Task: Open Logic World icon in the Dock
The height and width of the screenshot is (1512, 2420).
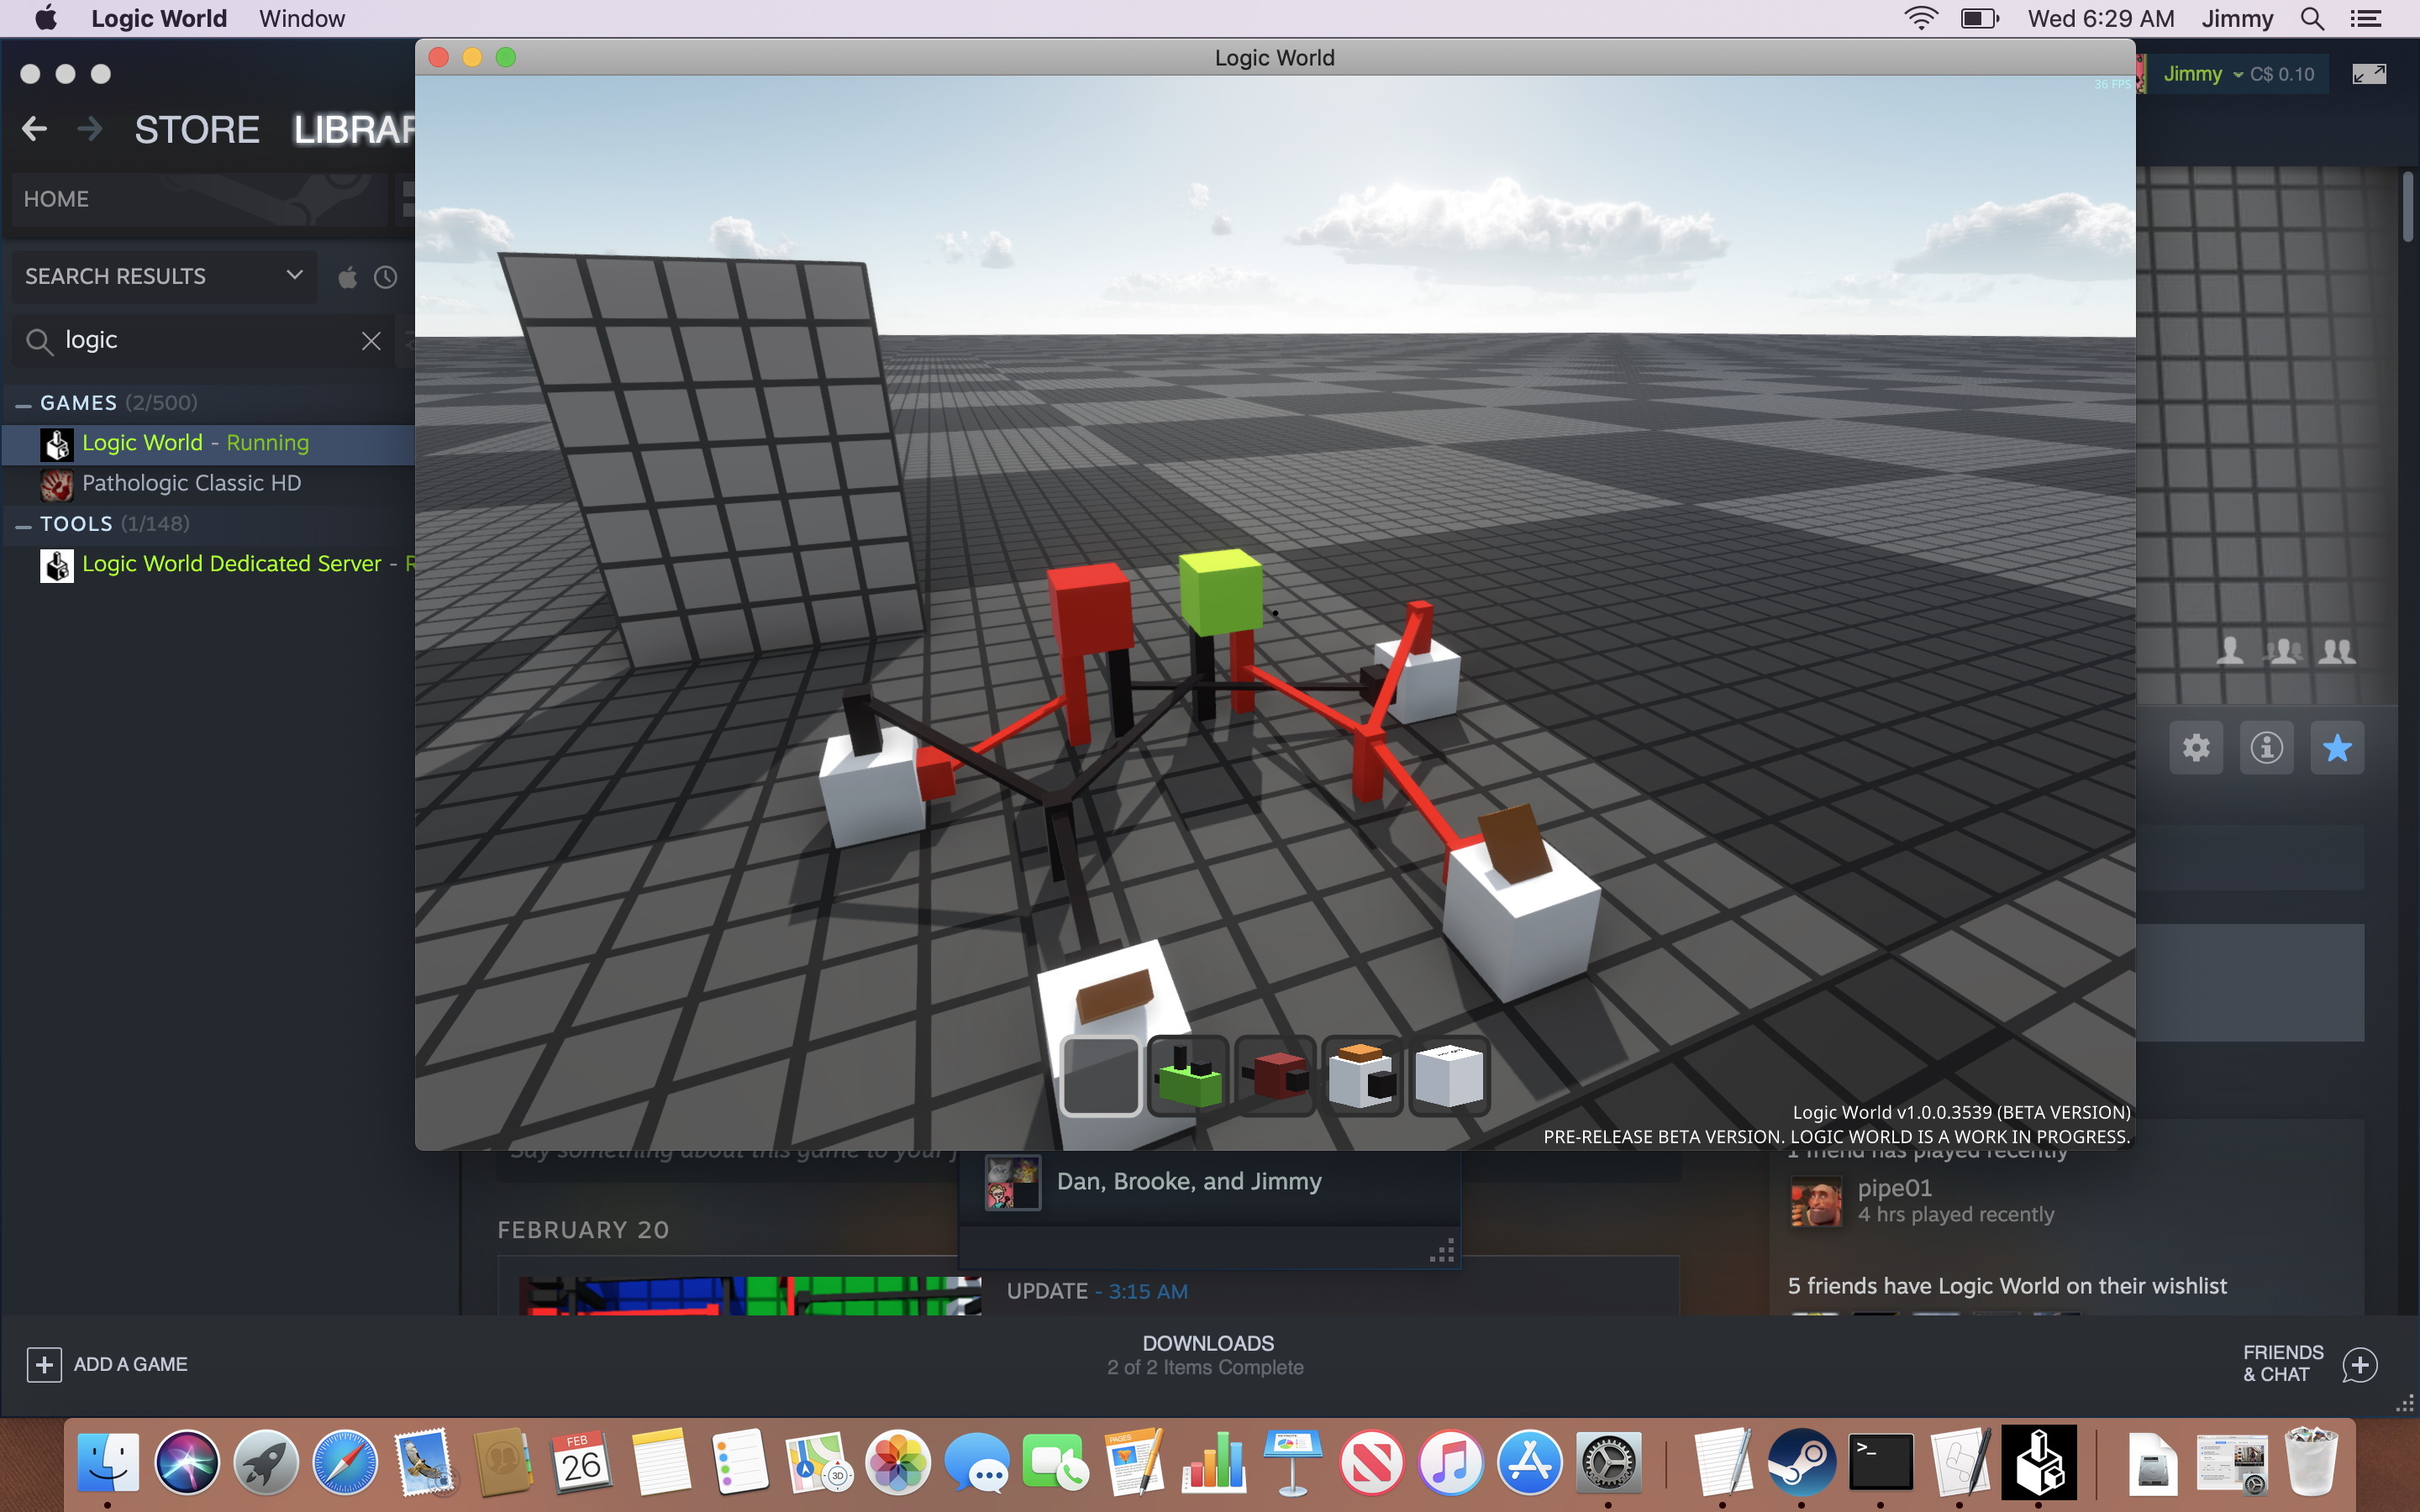Action: [2039, 1462]
